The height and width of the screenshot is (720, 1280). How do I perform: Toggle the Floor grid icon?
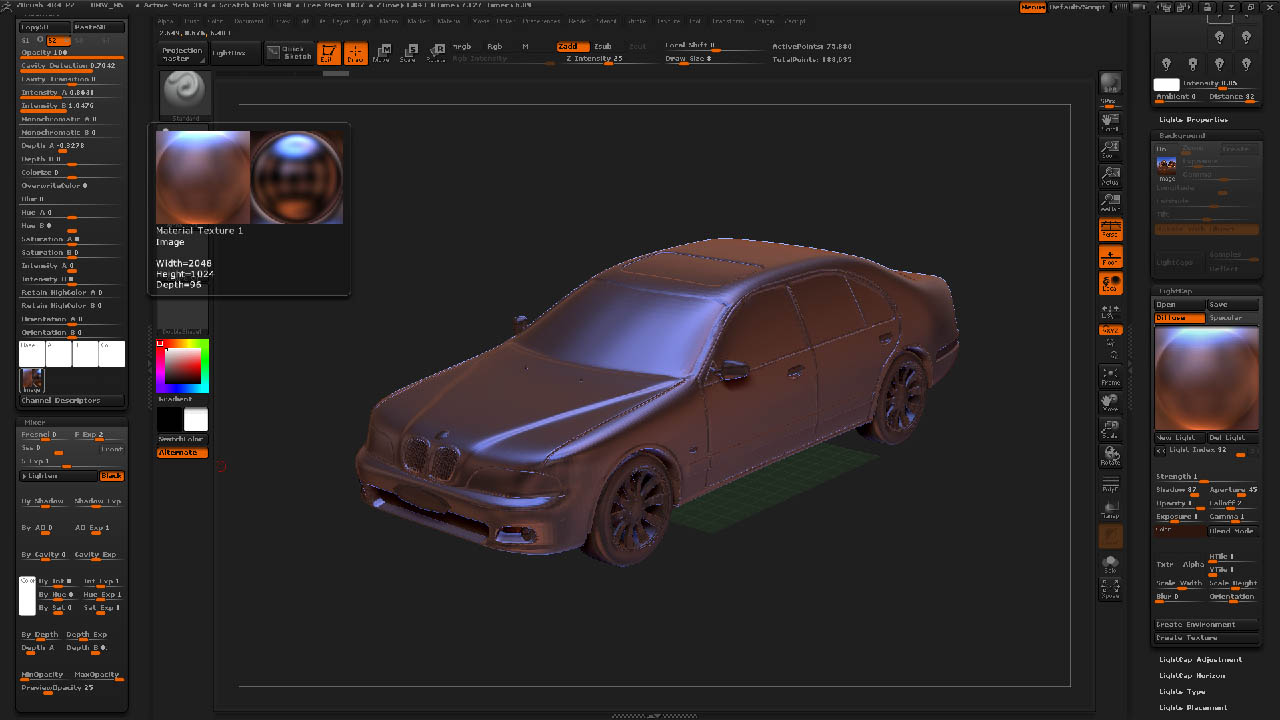(x=1110, y=257)
